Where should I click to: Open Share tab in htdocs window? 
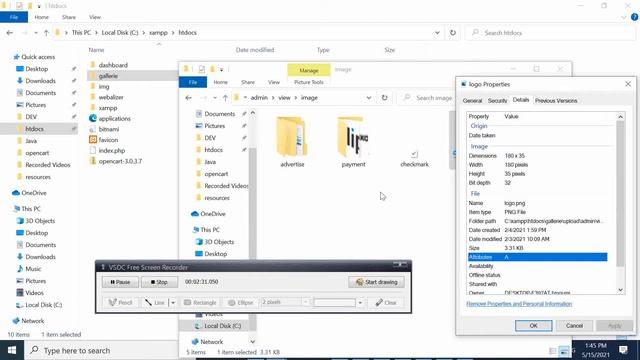click(69, 17)
